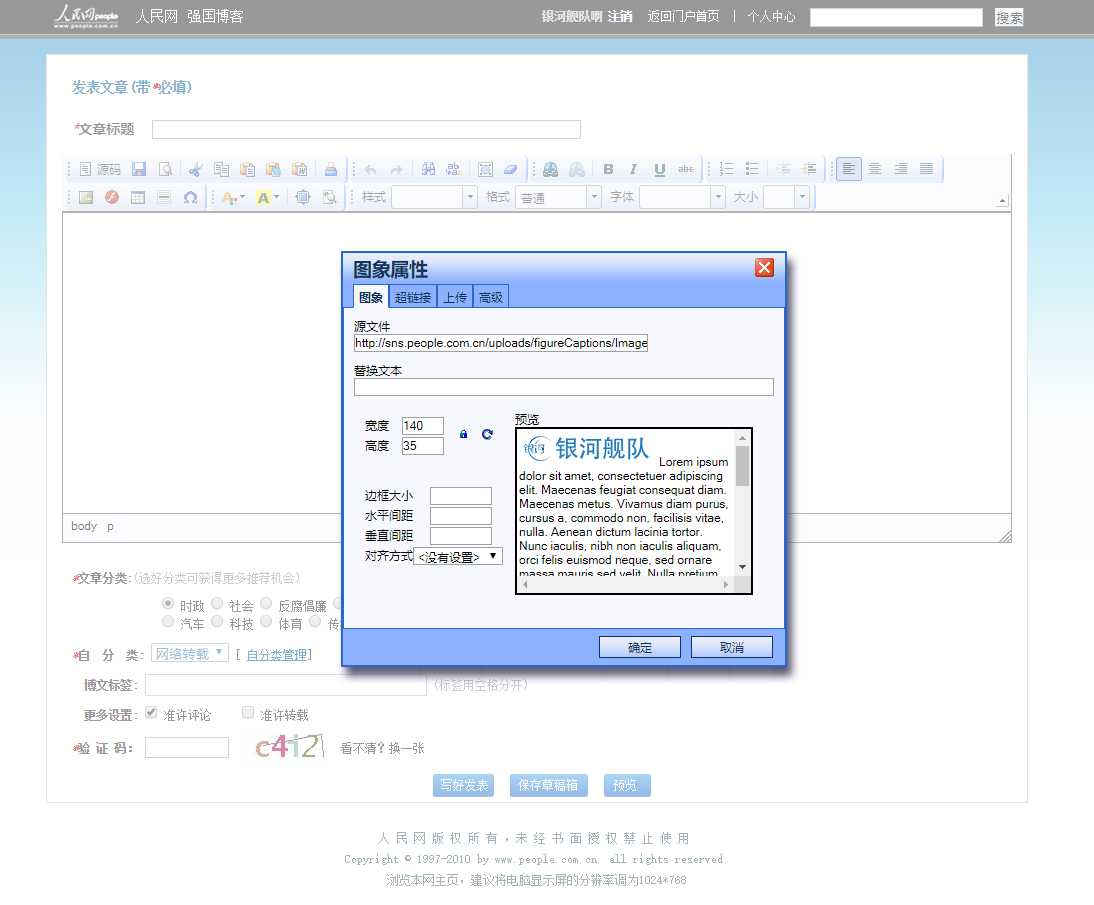Toggle the 准许评论 checkbox

tap(151, 713)
